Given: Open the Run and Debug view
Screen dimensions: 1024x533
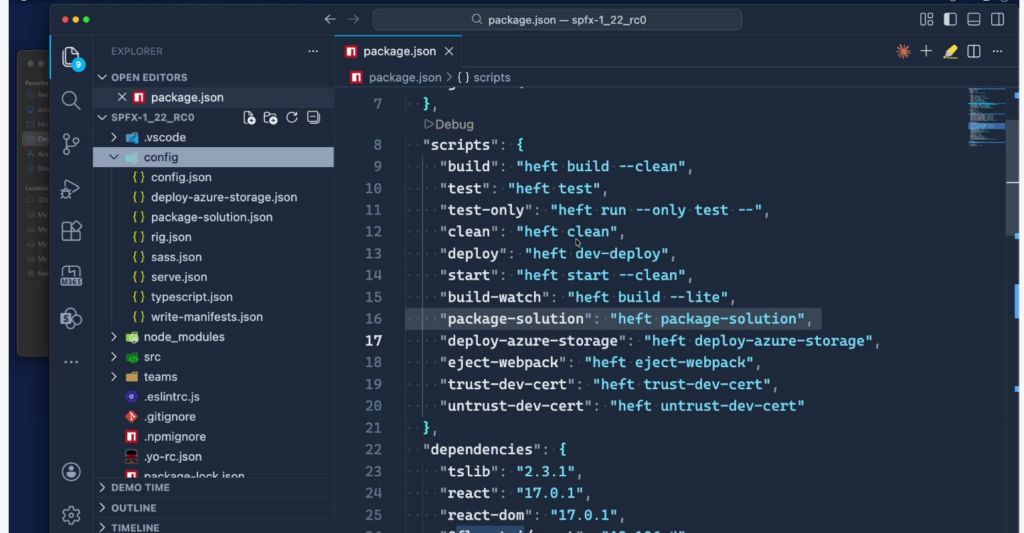Looking at the screenshot, I should (x=71, y=188).
